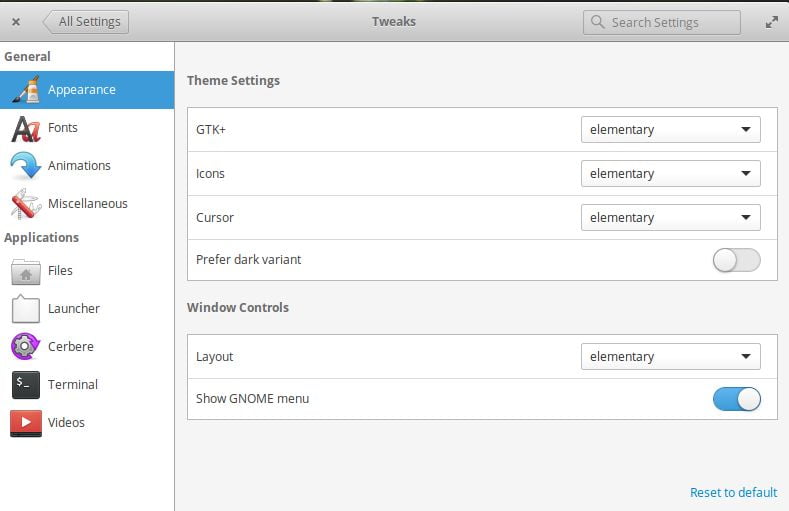Click the Tweaks title text
Viewport: 789px width, 511px height.
pos(394,22)
